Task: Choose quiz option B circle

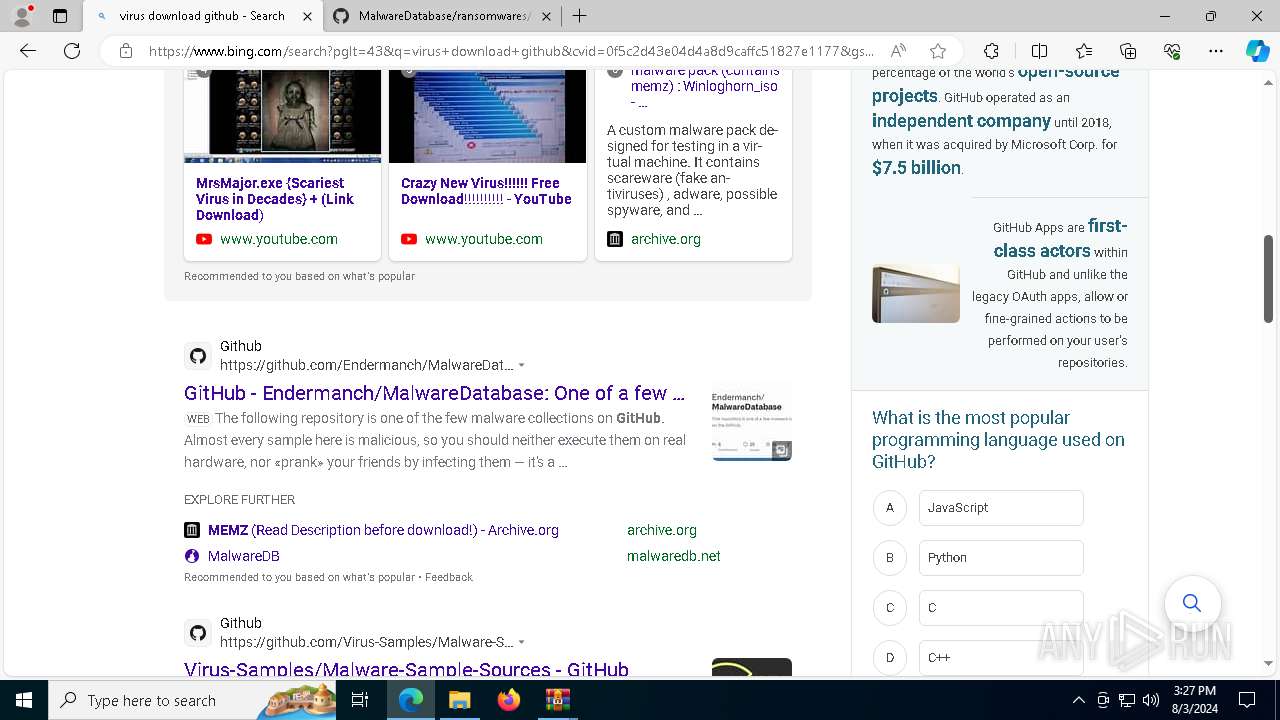Action: (889, 557)
